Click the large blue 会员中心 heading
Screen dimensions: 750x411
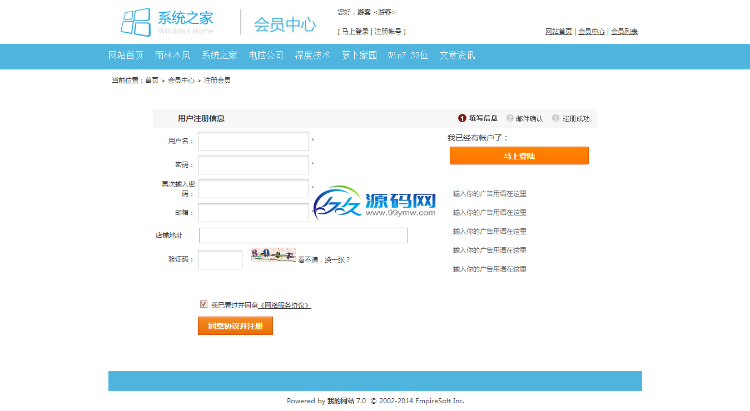click(x=285, y=24)
